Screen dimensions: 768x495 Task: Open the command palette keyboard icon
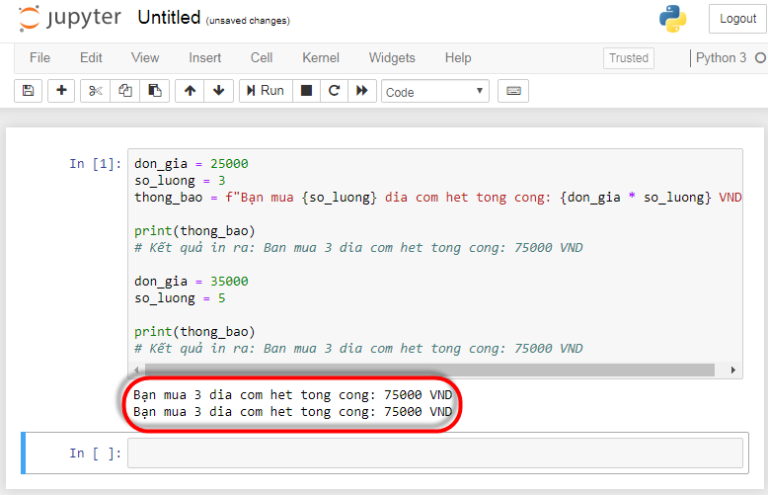[x=513, y=91]
